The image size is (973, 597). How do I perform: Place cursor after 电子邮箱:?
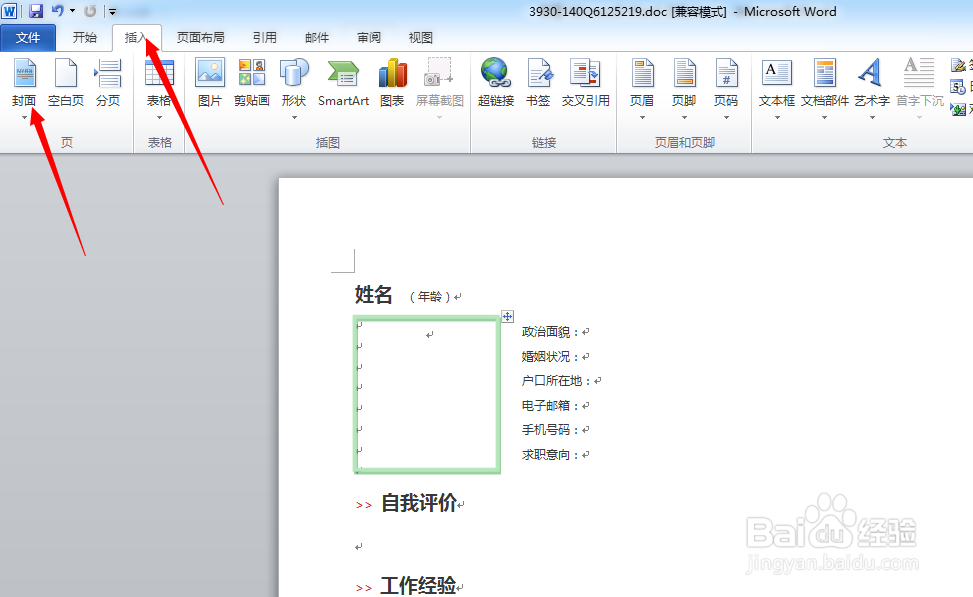tap(585, 406)
